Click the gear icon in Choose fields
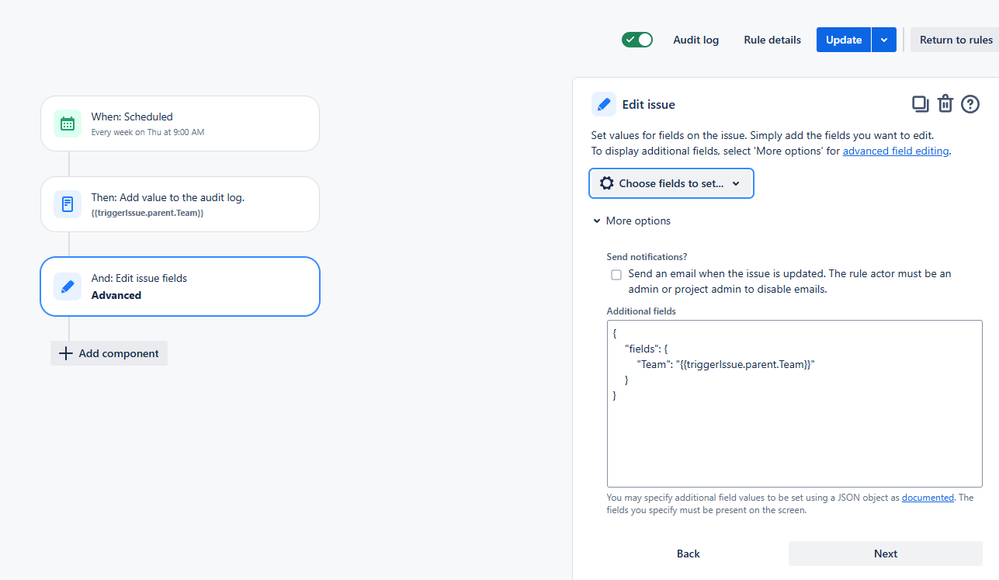This screenshot has height=580, width=999. [607, 184]
